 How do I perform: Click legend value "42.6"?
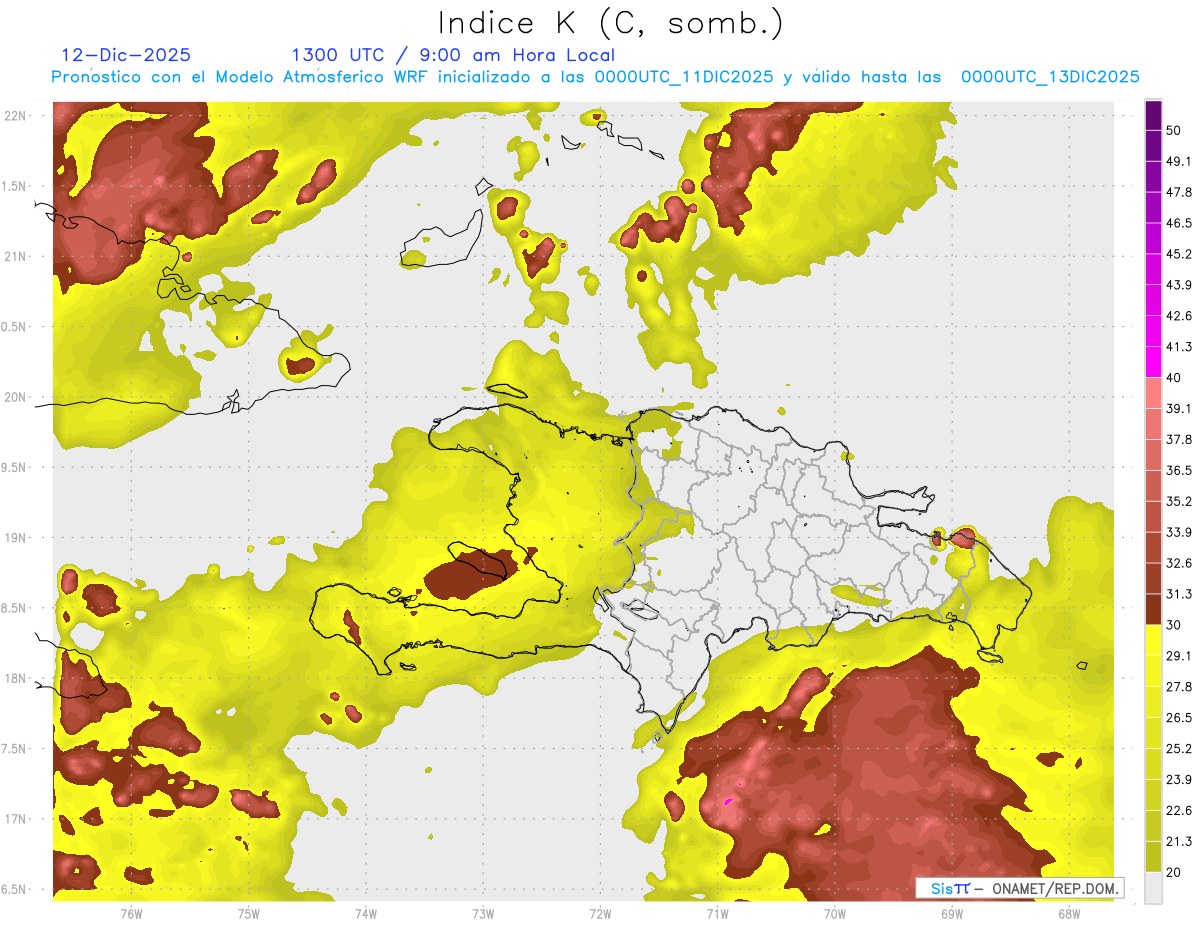1180,316
